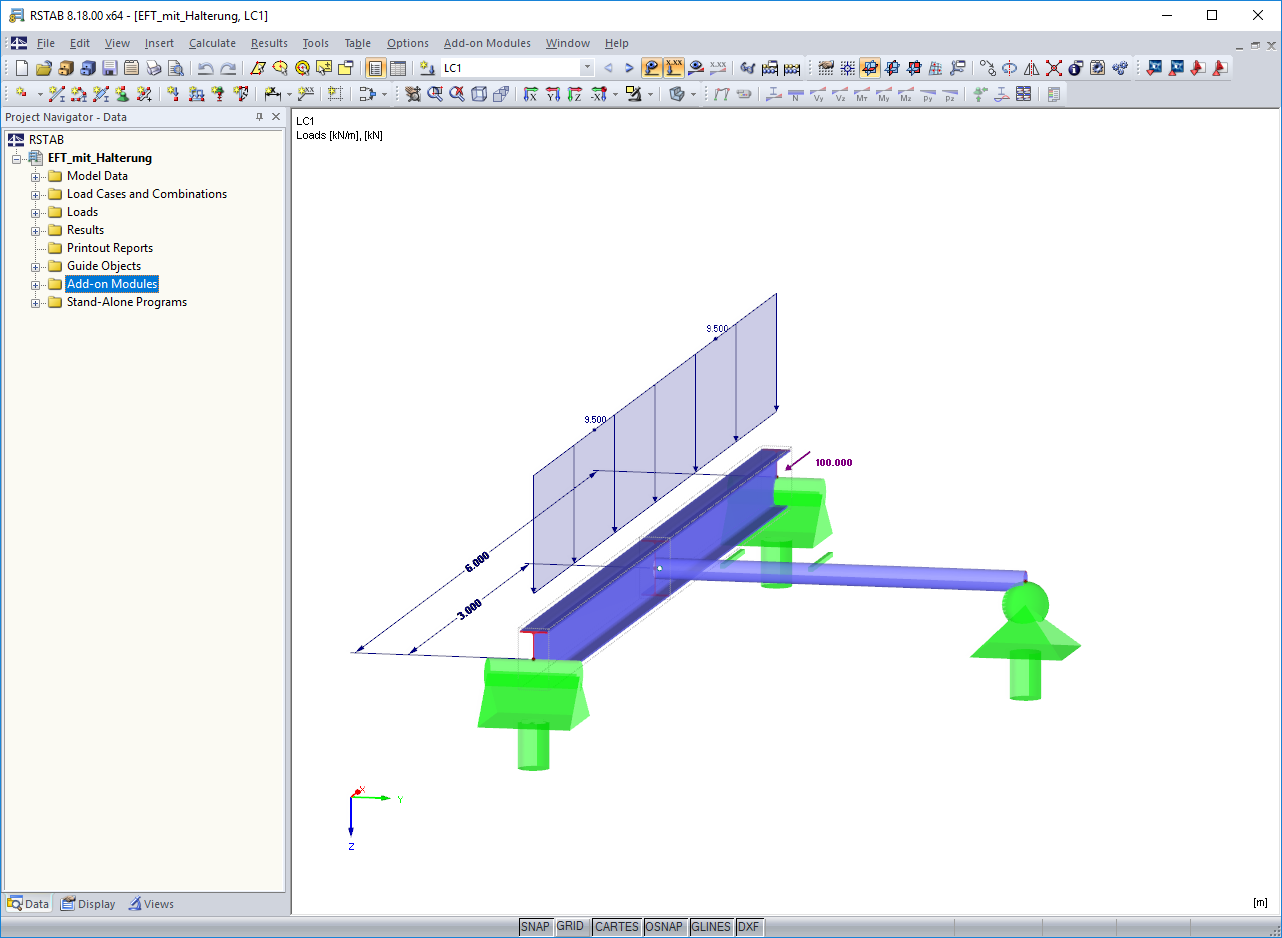1282x938 pixels.
Task: Close the Project Navigator panel
Action: pyautogui.click(x=277, y=117)
